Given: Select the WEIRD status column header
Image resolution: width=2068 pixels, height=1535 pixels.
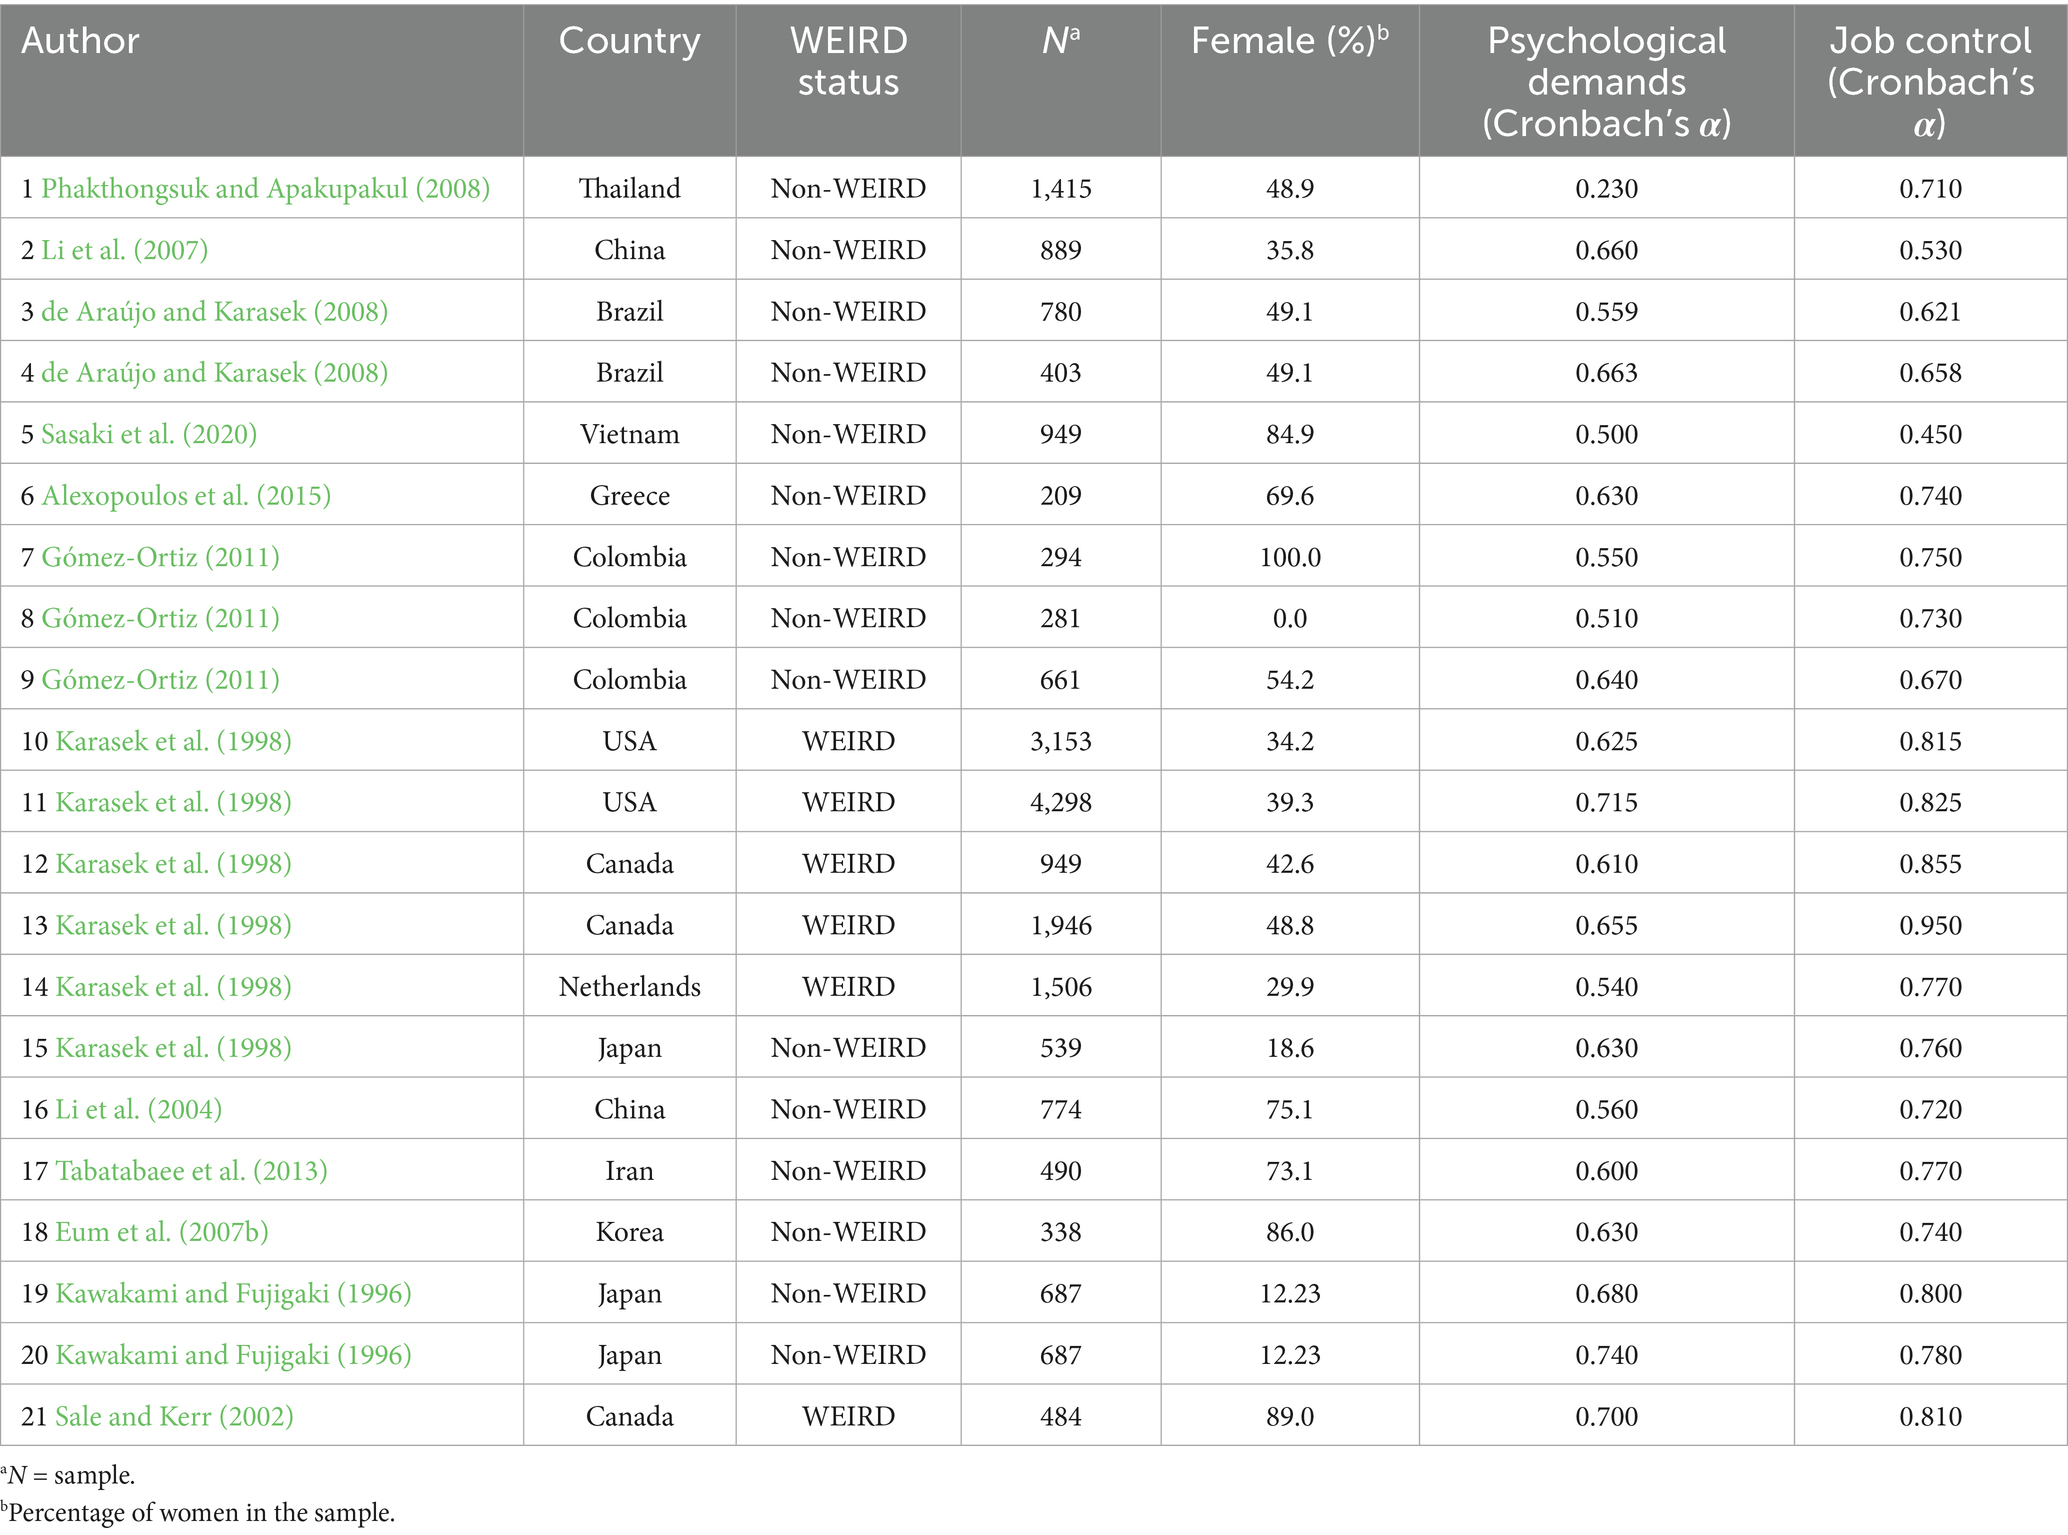Looking at the screenshot, I should (848, 61).
